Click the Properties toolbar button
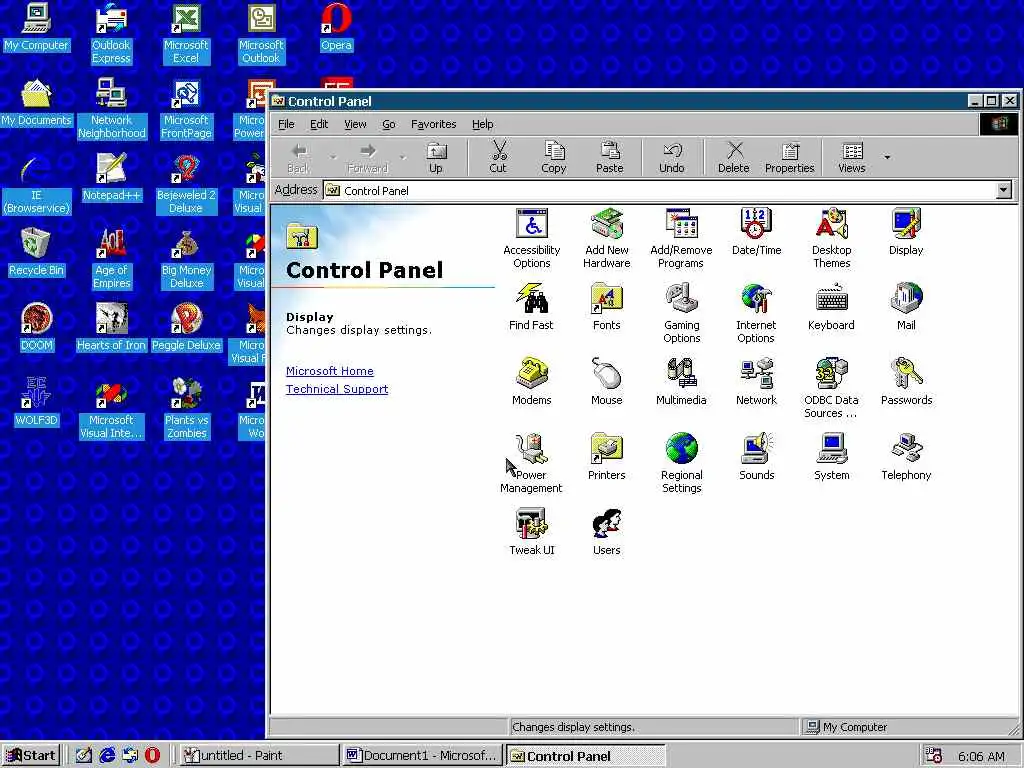Viewport: 1024px width, 768px height. (790, 157)
